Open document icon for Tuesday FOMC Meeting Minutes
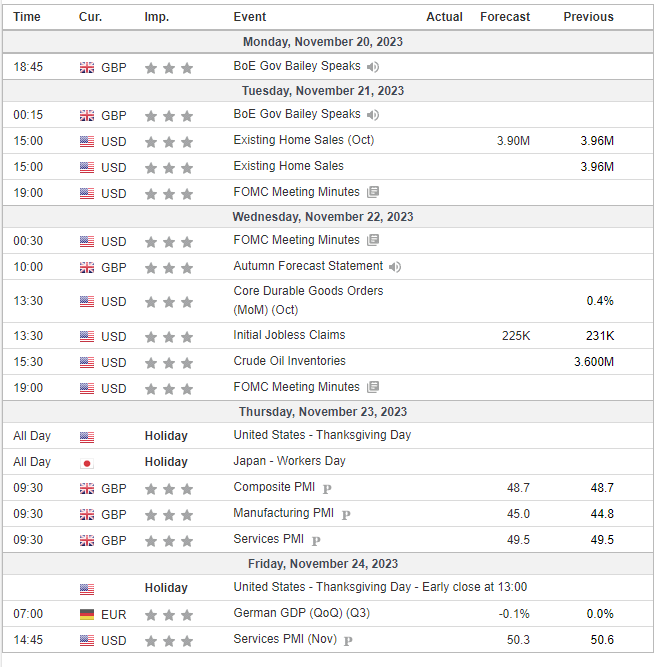Viewport: 661px width, 667px height. click(373, 192)
